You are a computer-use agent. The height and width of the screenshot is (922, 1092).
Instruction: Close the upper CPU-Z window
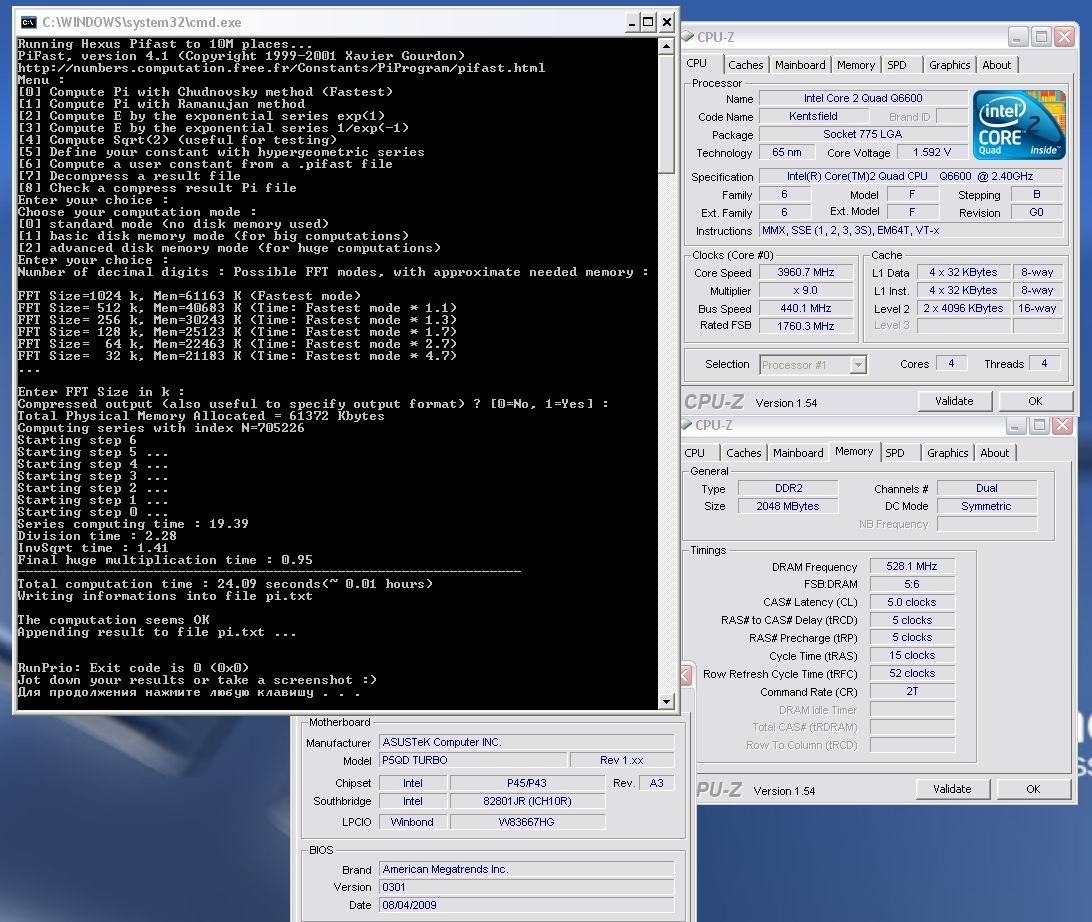tap(1064, 36)
